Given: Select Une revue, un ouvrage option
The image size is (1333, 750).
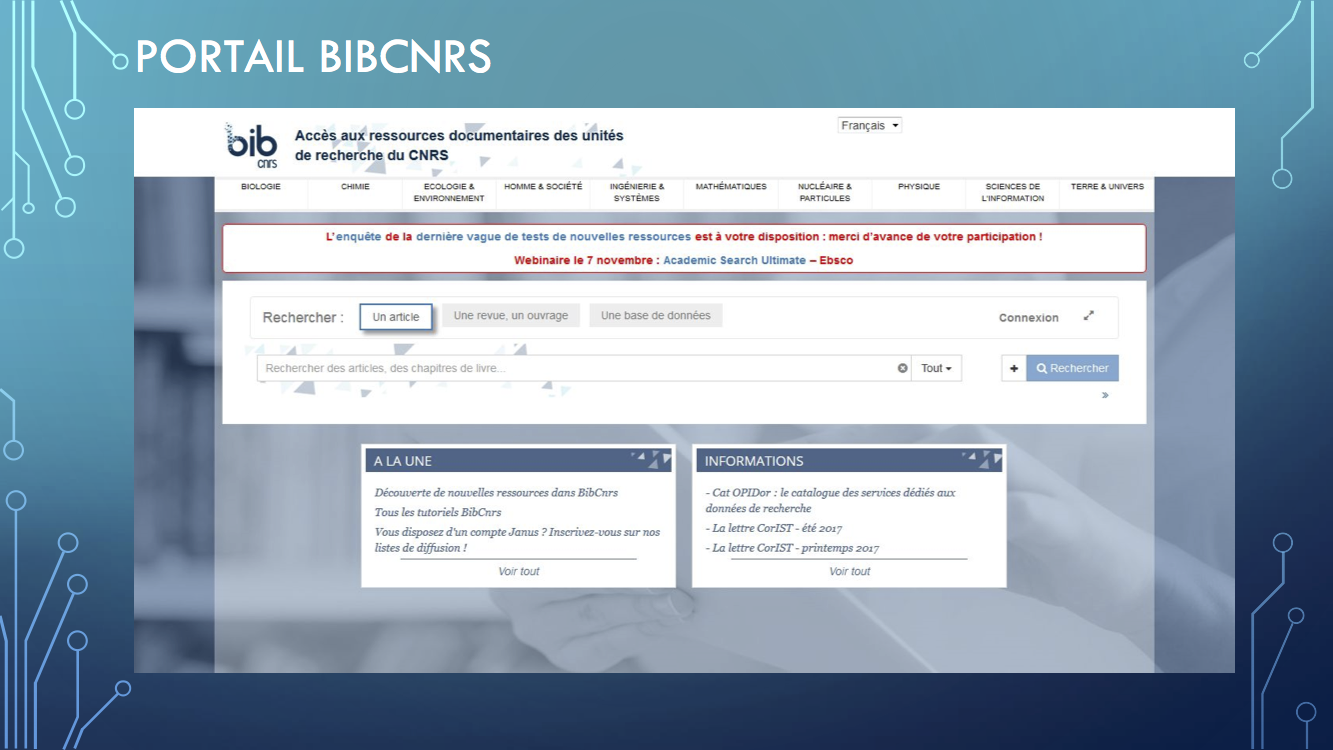Looking at the screenshot, I should tap(511, 316).
